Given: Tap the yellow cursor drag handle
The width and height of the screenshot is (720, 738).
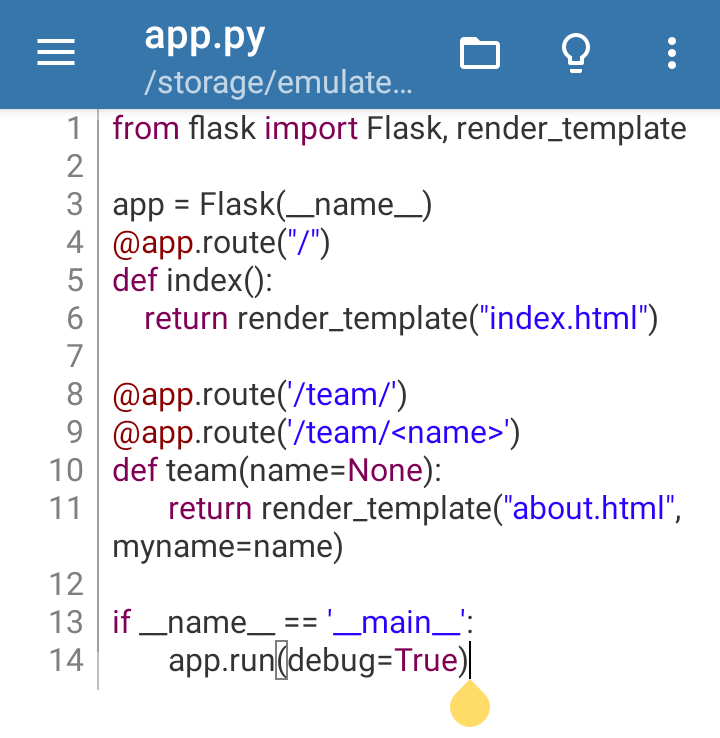Looking at the screenshot, I should click(x=470, y=703).
